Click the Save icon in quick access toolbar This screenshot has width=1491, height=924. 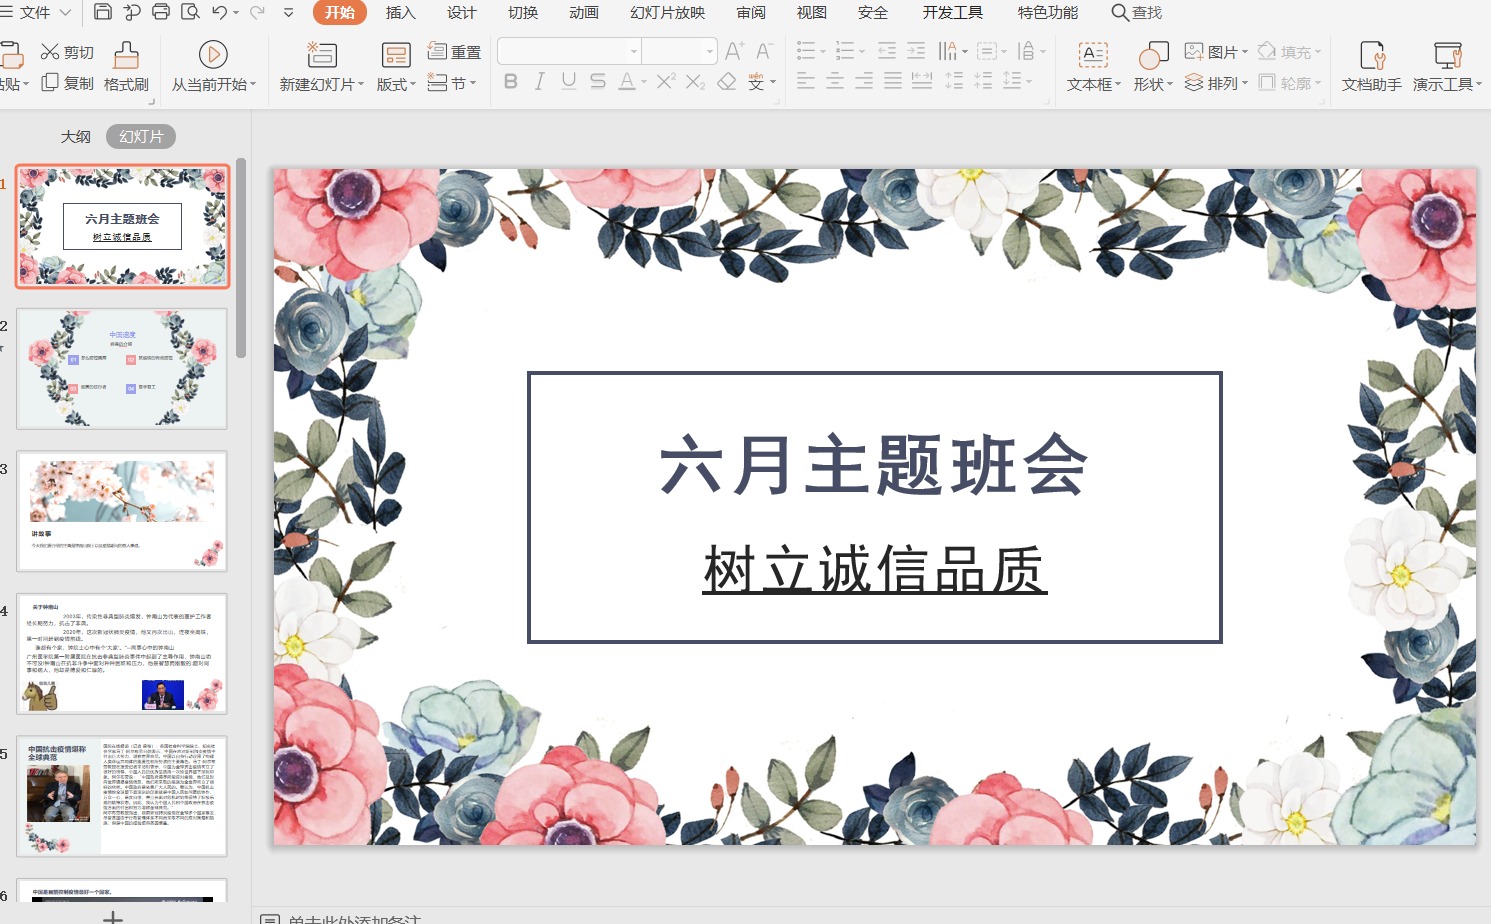point(102,12)
